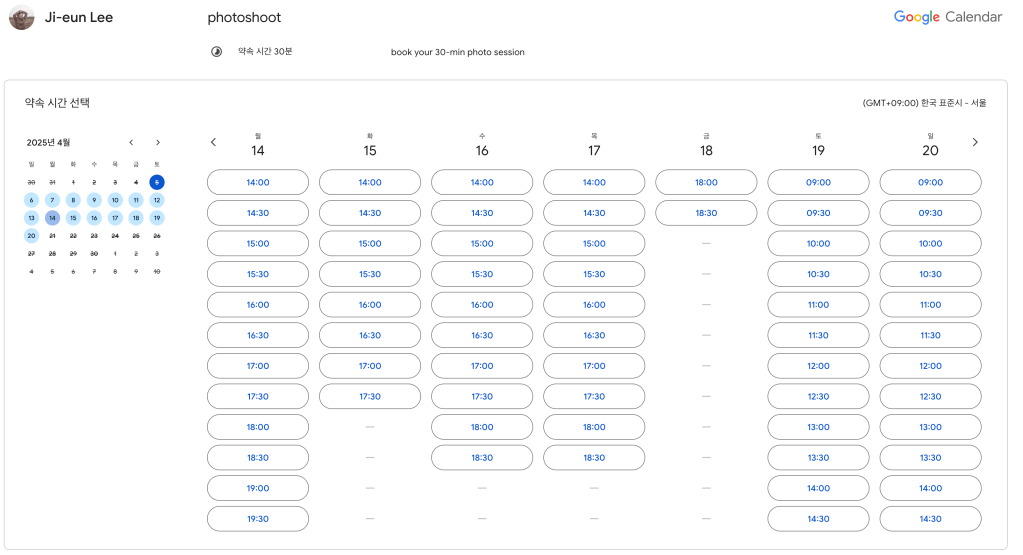Viewport: 1023px width, 555px height.
Task: Click Ji-eun Lee's profile avatar
Action: 22,18
